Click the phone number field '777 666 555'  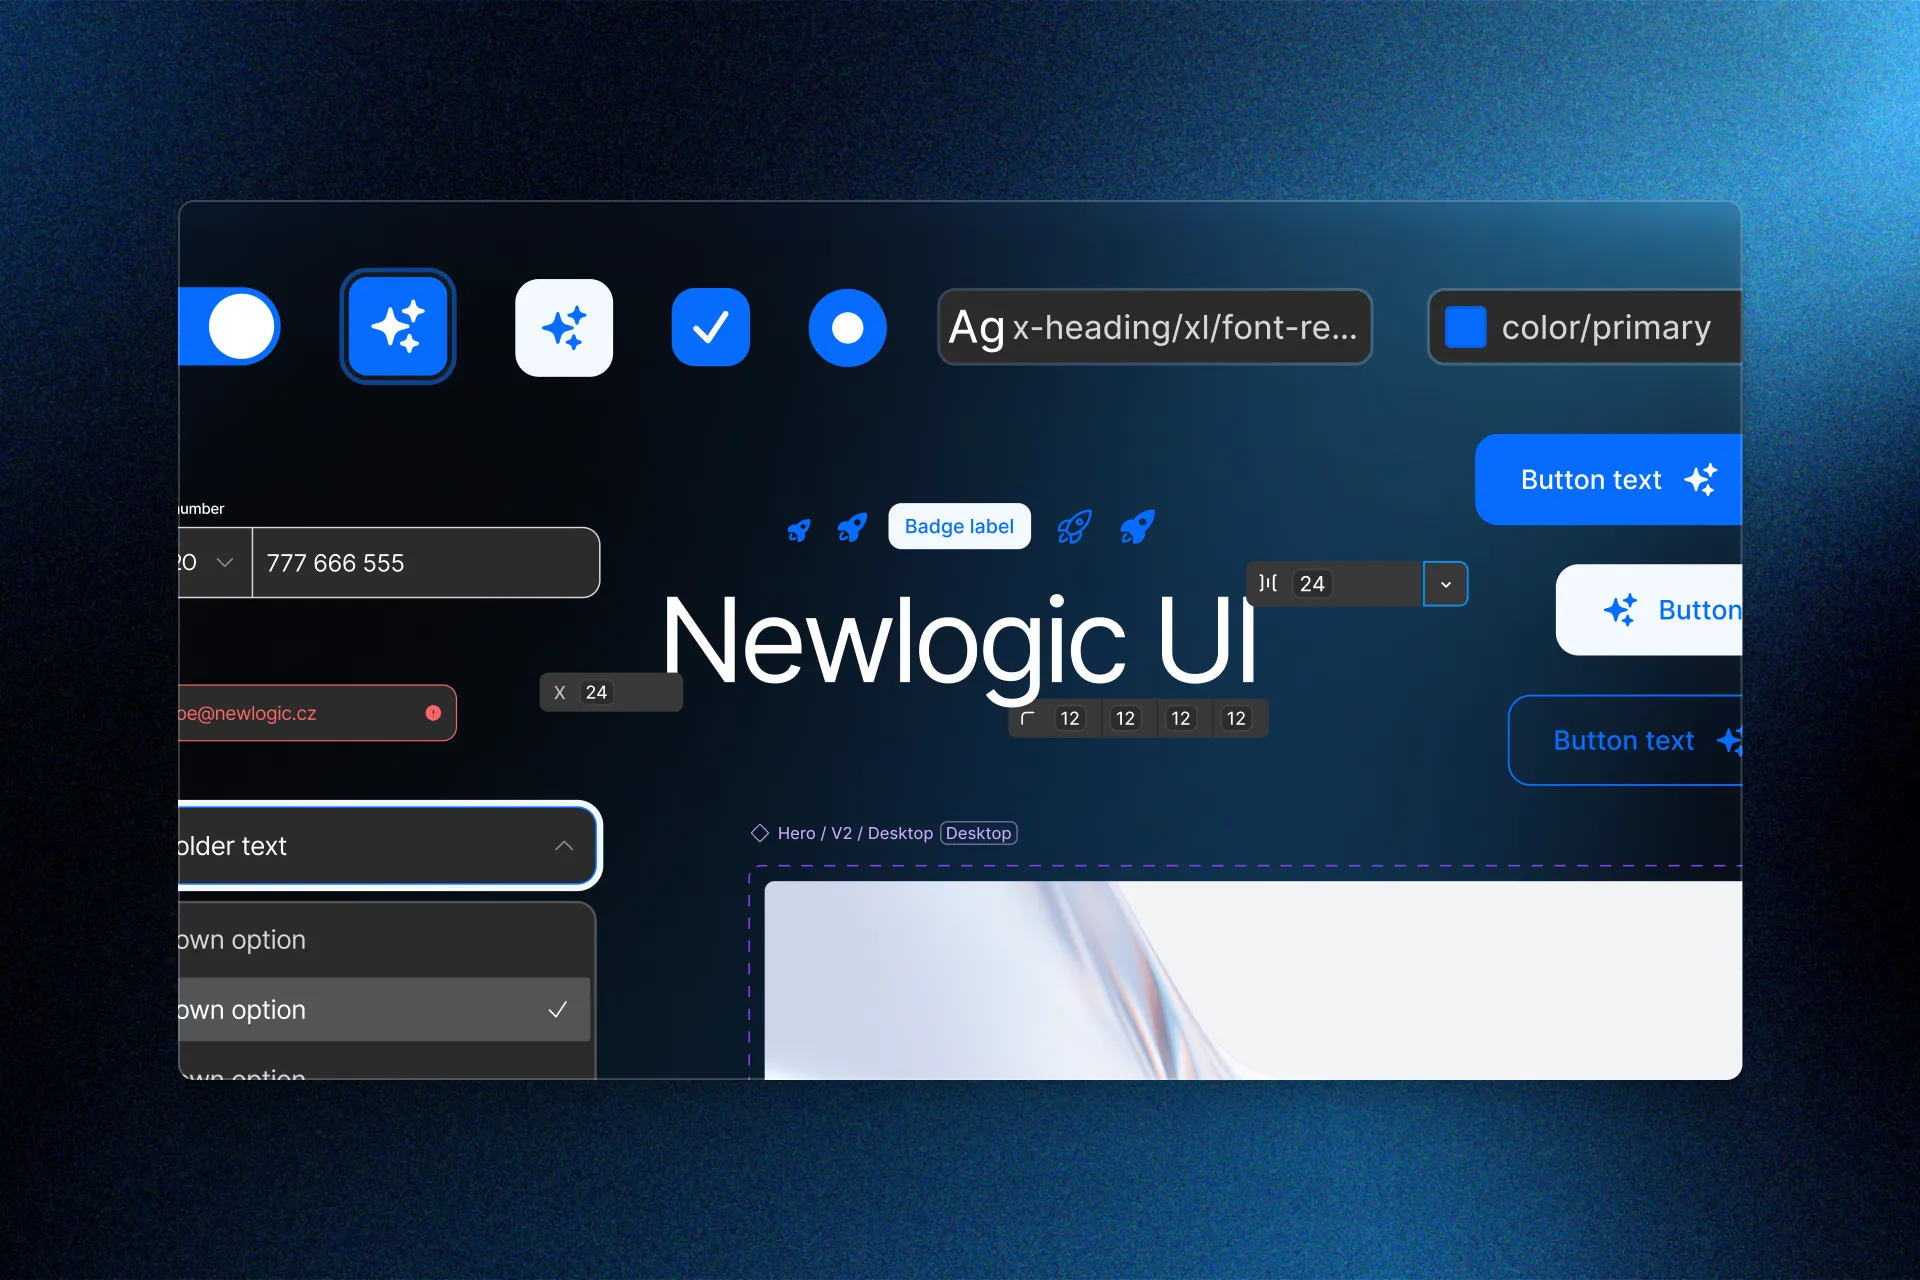tap(426, 563)
